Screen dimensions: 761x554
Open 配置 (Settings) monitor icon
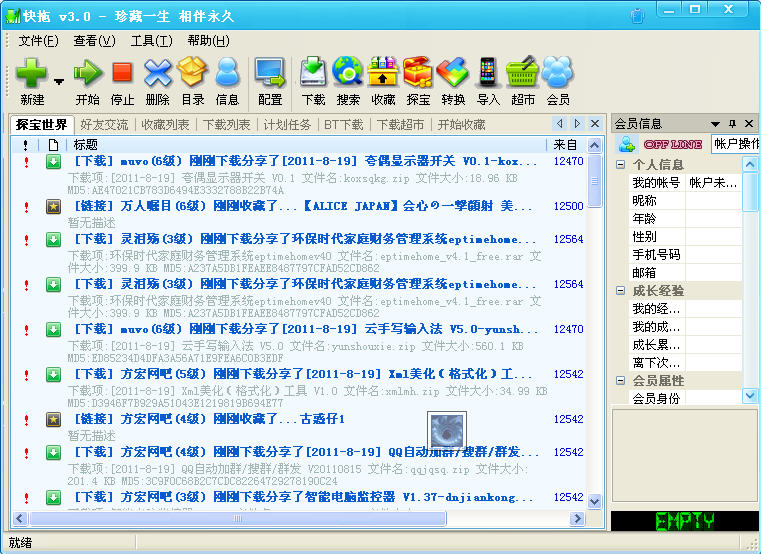click(270, 73)
